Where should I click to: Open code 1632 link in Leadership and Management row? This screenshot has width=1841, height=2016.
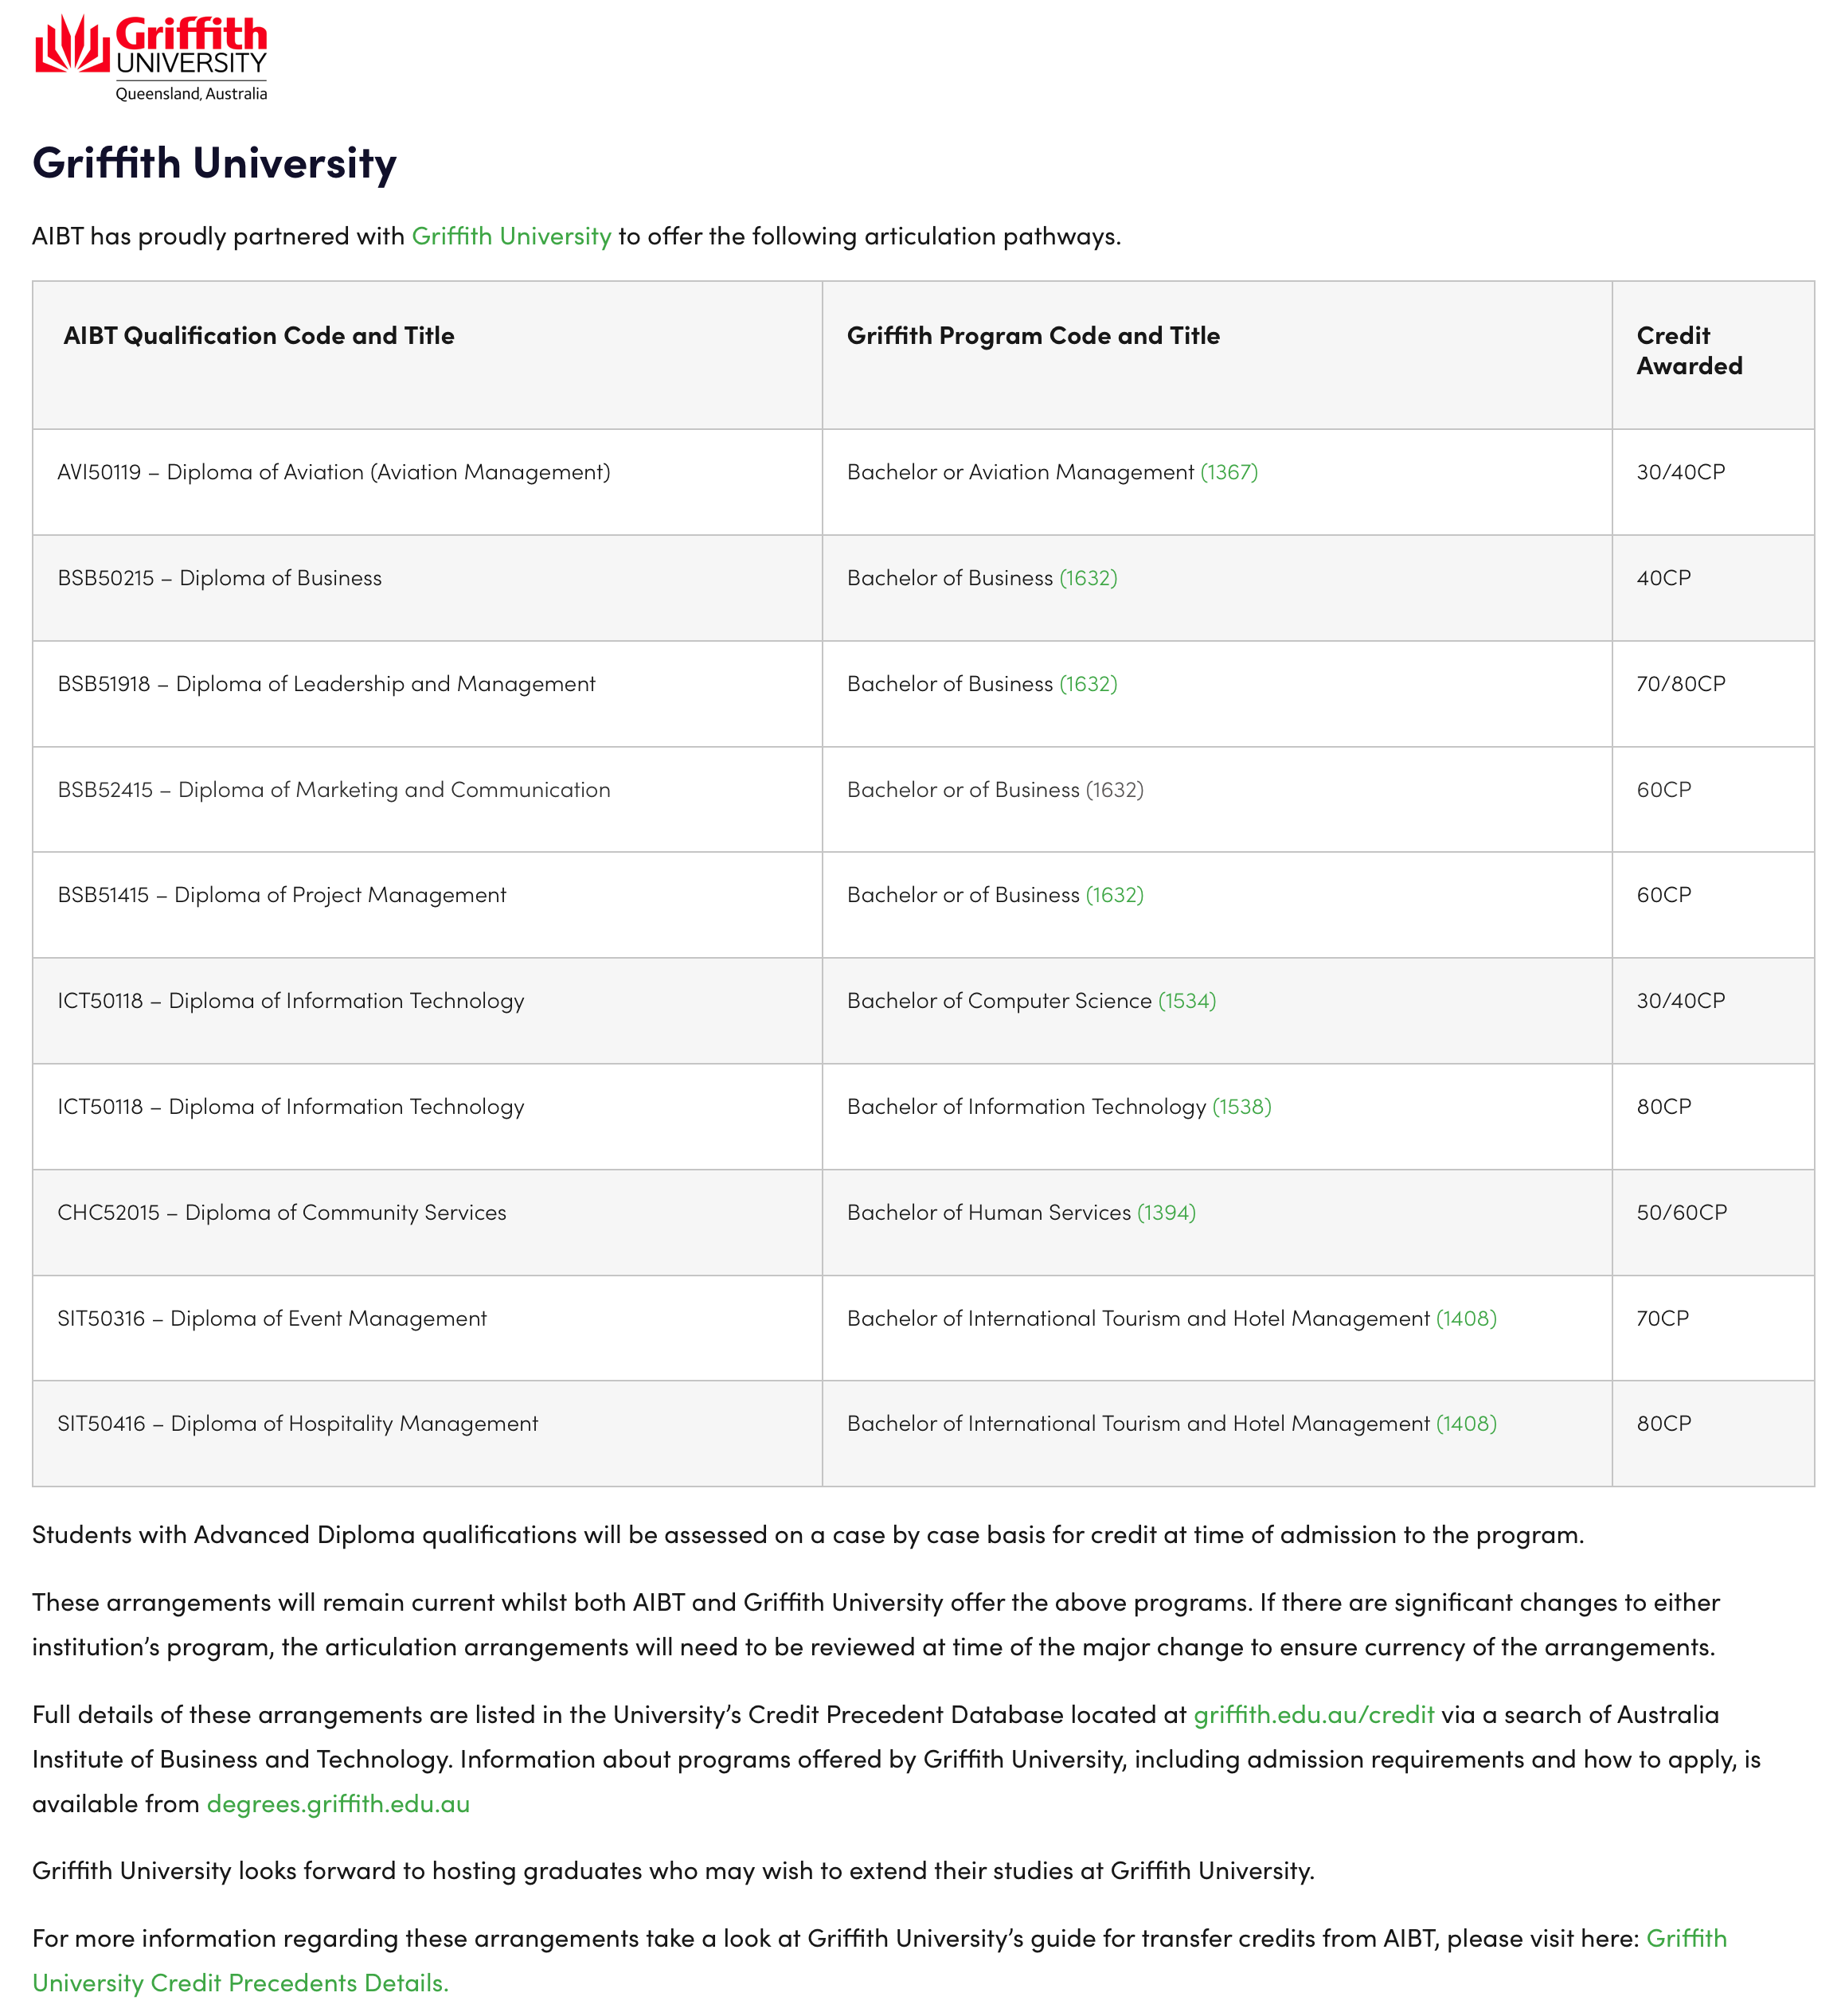point(1088,684)
